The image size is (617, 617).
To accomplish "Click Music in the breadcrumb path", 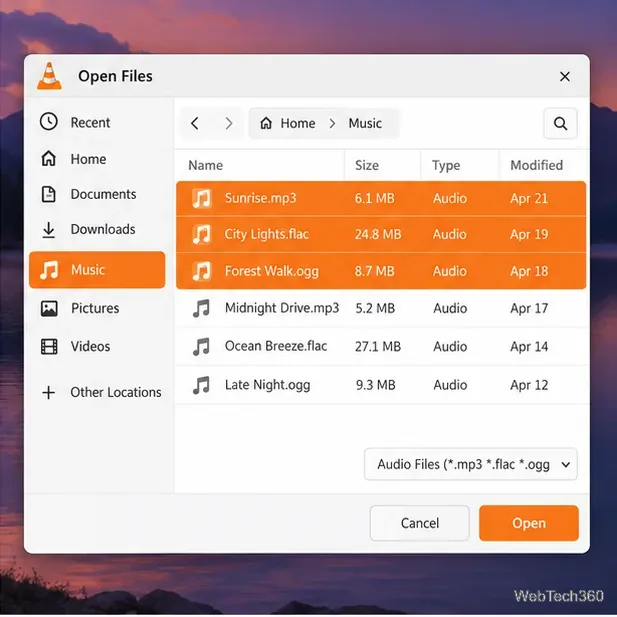I will point(365,124).
